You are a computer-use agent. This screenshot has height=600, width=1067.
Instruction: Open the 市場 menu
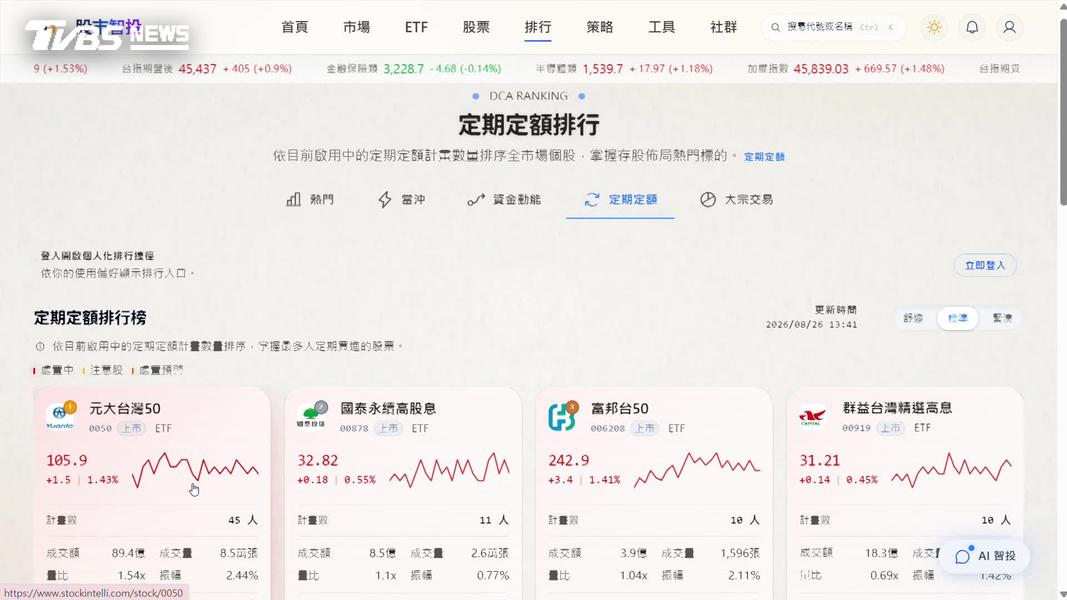(x=357, y=27)
